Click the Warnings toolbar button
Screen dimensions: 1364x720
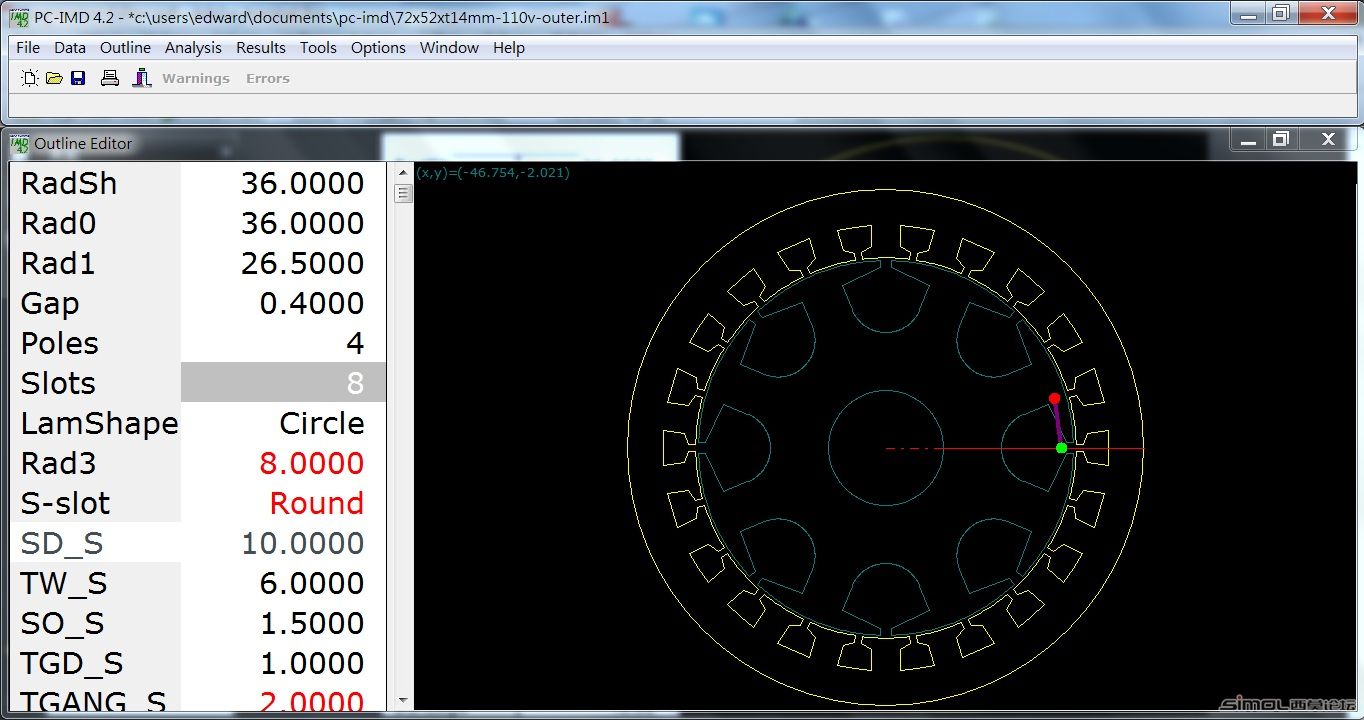click(196, 78)
